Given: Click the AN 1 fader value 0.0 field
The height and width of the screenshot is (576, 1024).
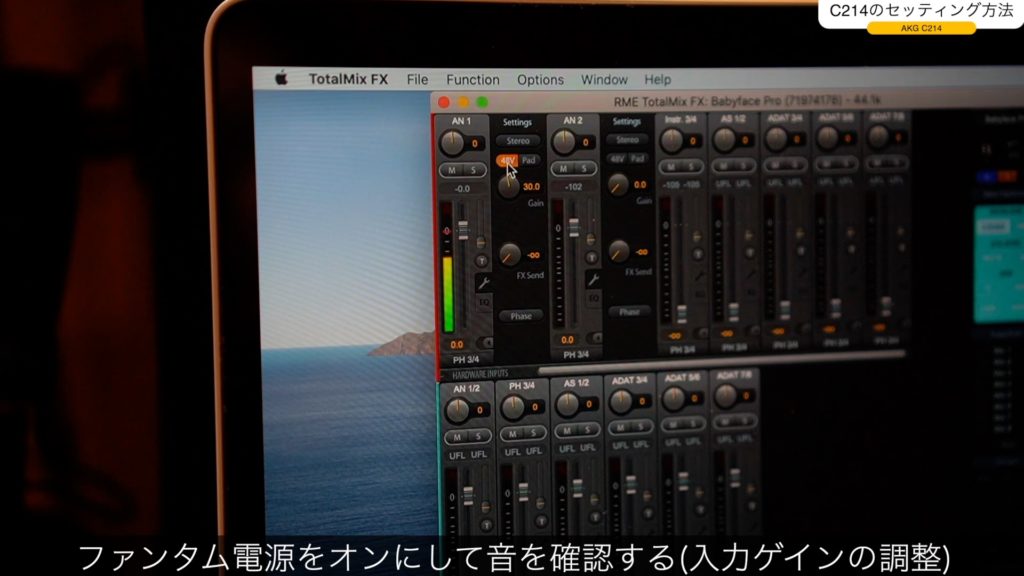Looking at the screenshot, I should click(x=456, y=344).
